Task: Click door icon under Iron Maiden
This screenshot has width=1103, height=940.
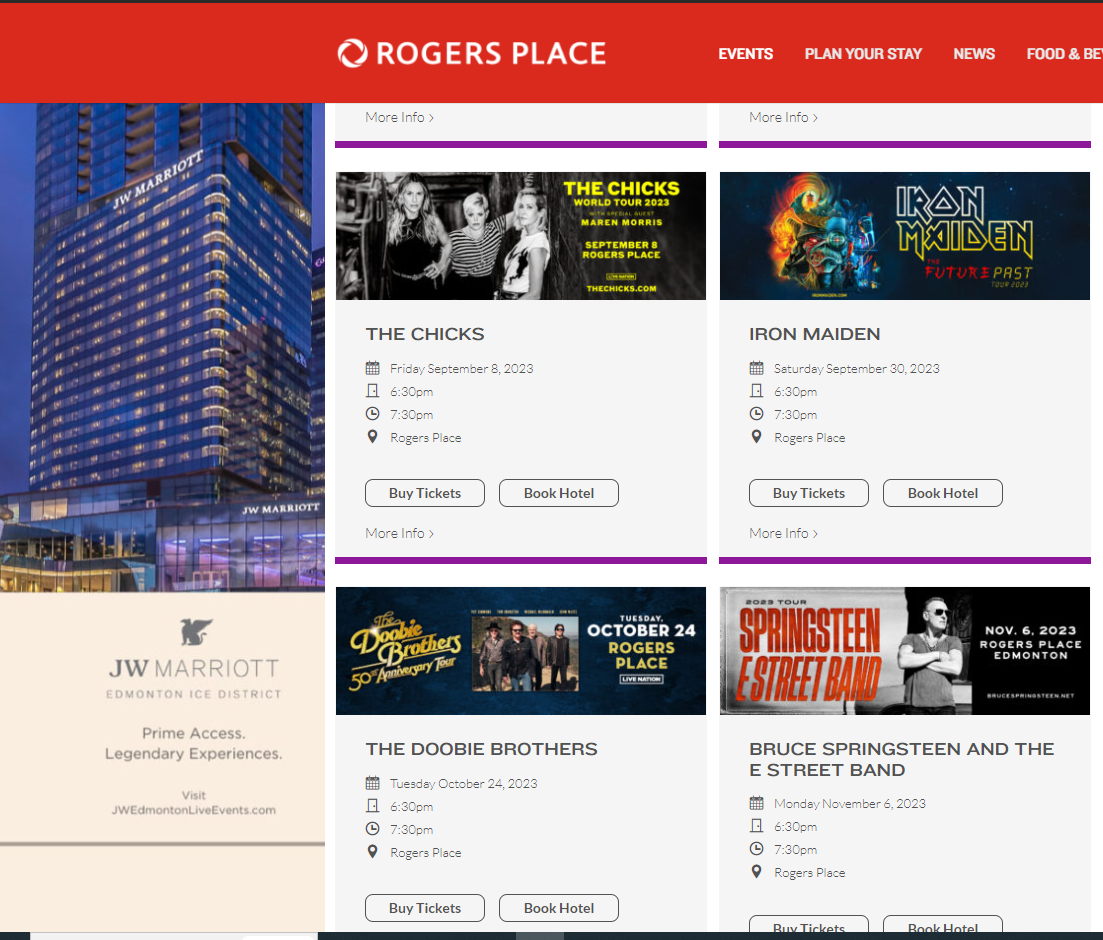Action: pos(756,390)
